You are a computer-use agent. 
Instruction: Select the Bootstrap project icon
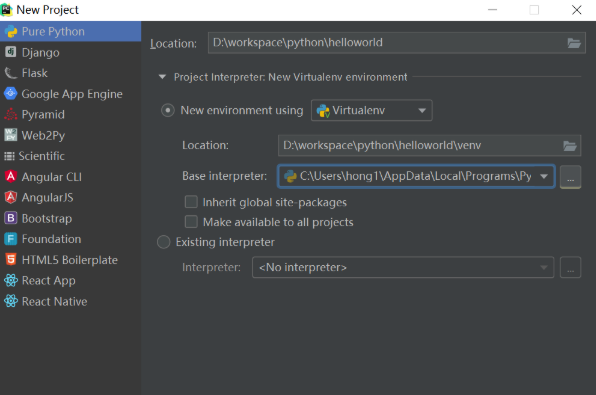point(11,218)
